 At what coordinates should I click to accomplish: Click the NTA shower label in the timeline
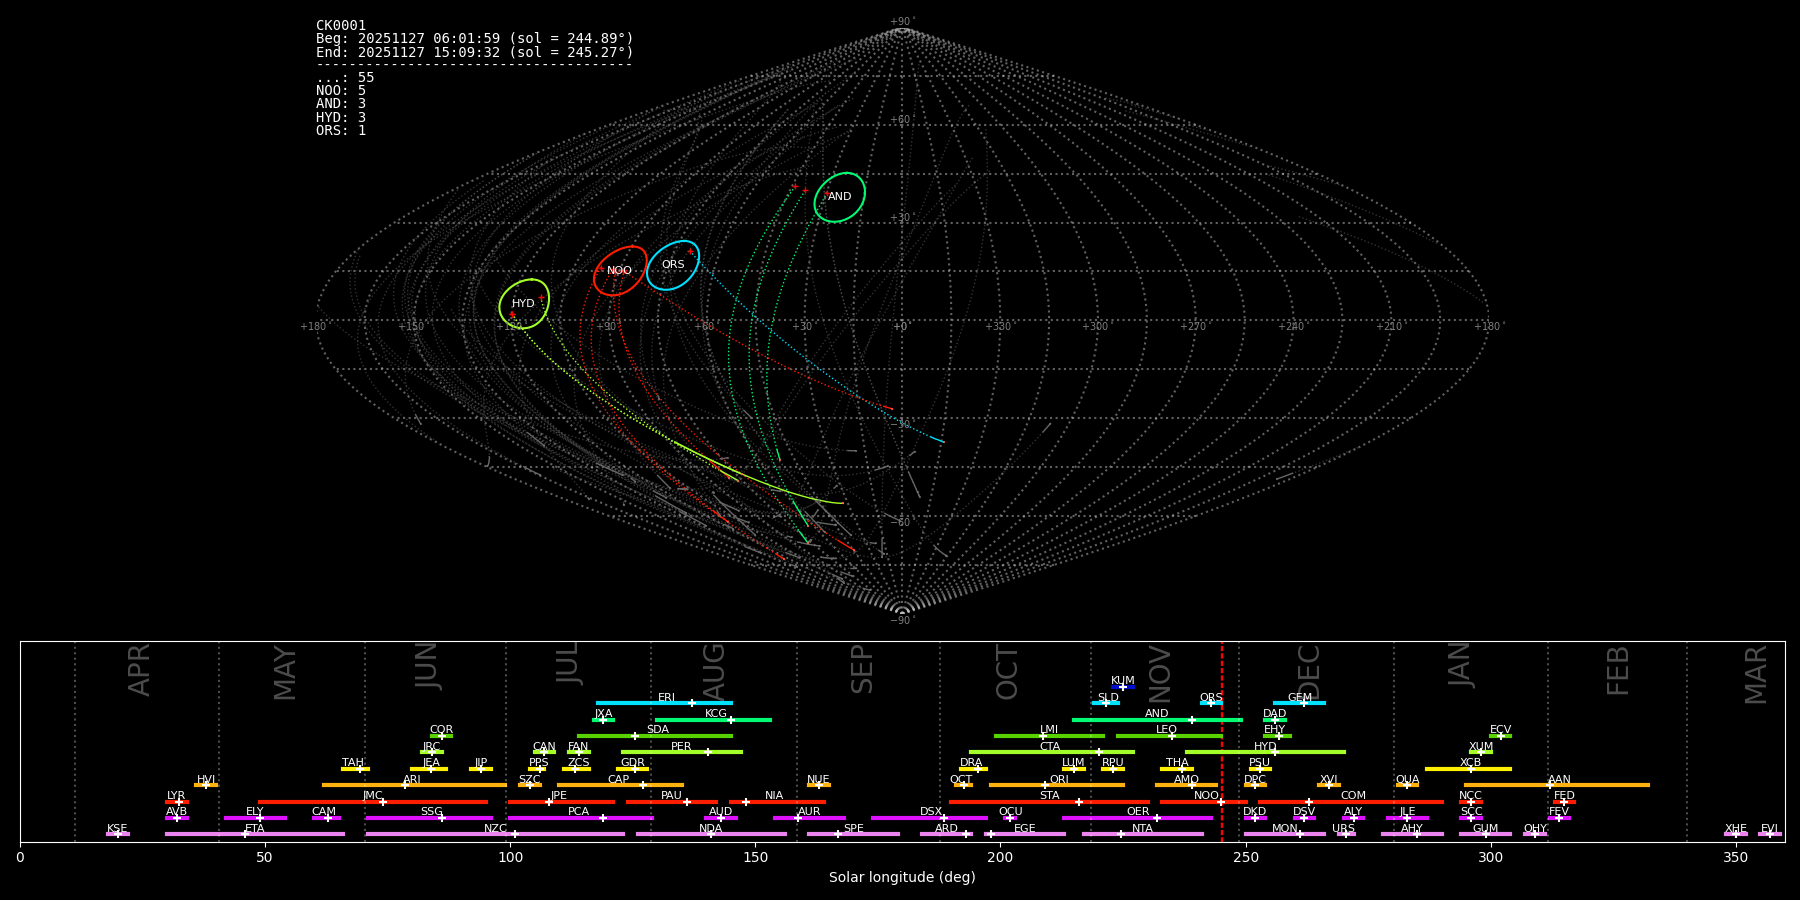(1142, 829)
